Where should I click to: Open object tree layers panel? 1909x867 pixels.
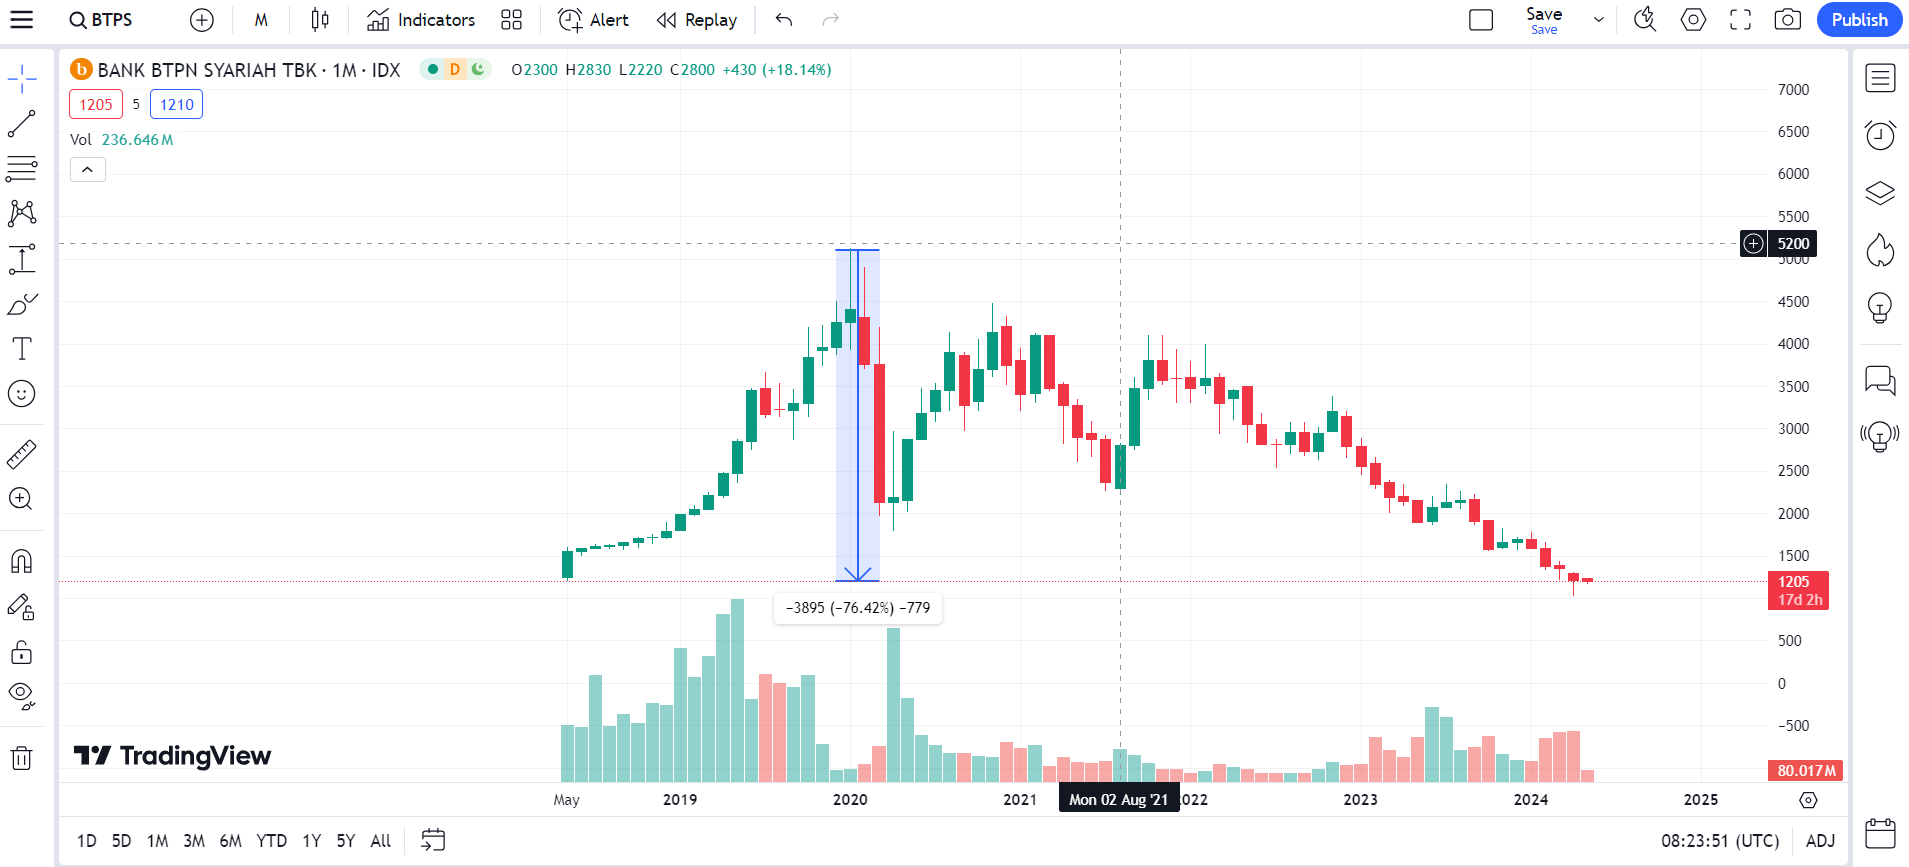tap(1880, 192)
